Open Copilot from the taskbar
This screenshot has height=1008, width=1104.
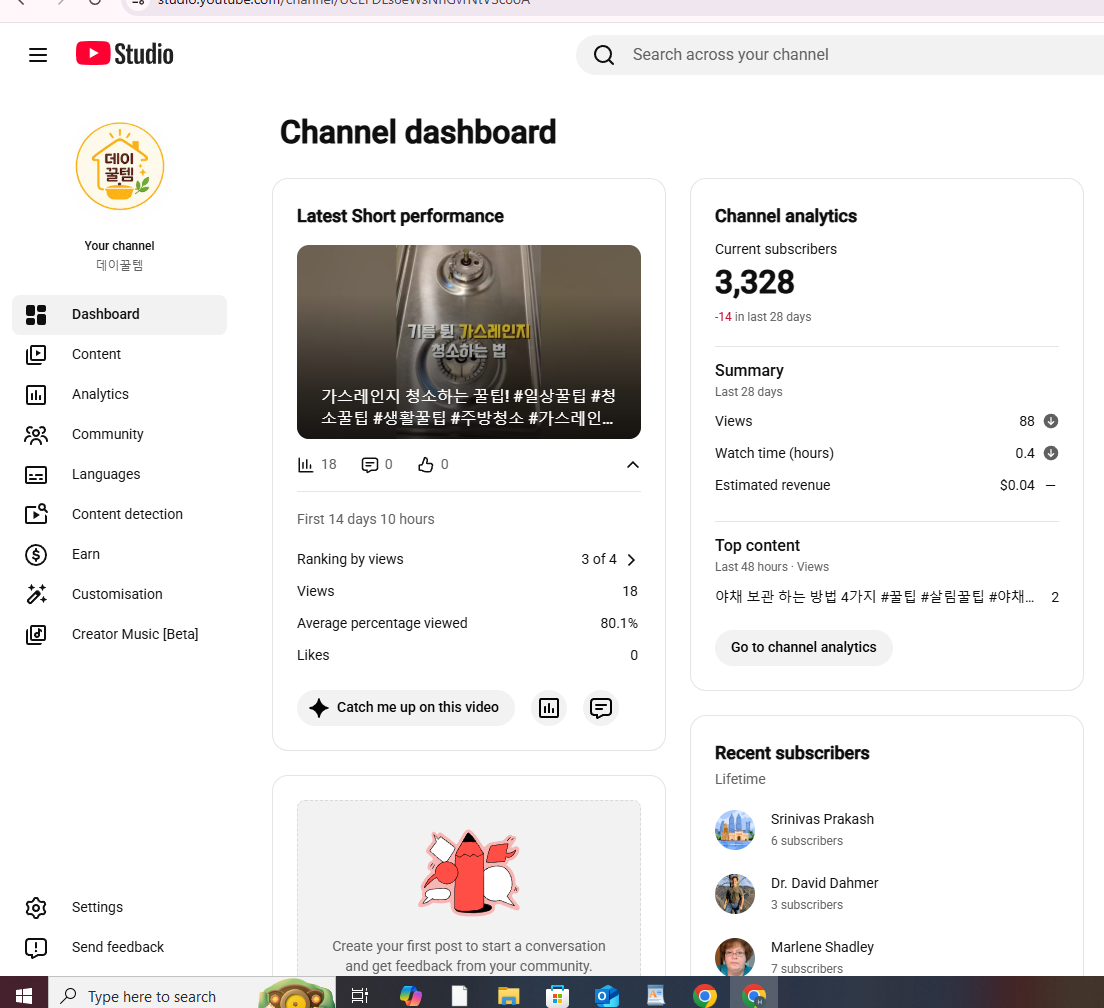[x=410, y=995]
